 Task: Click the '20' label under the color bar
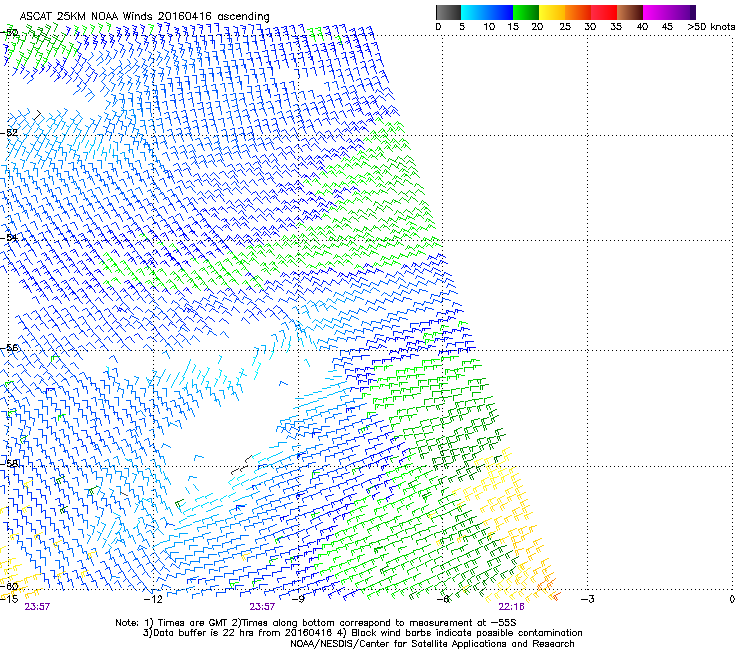pos(537,27)
